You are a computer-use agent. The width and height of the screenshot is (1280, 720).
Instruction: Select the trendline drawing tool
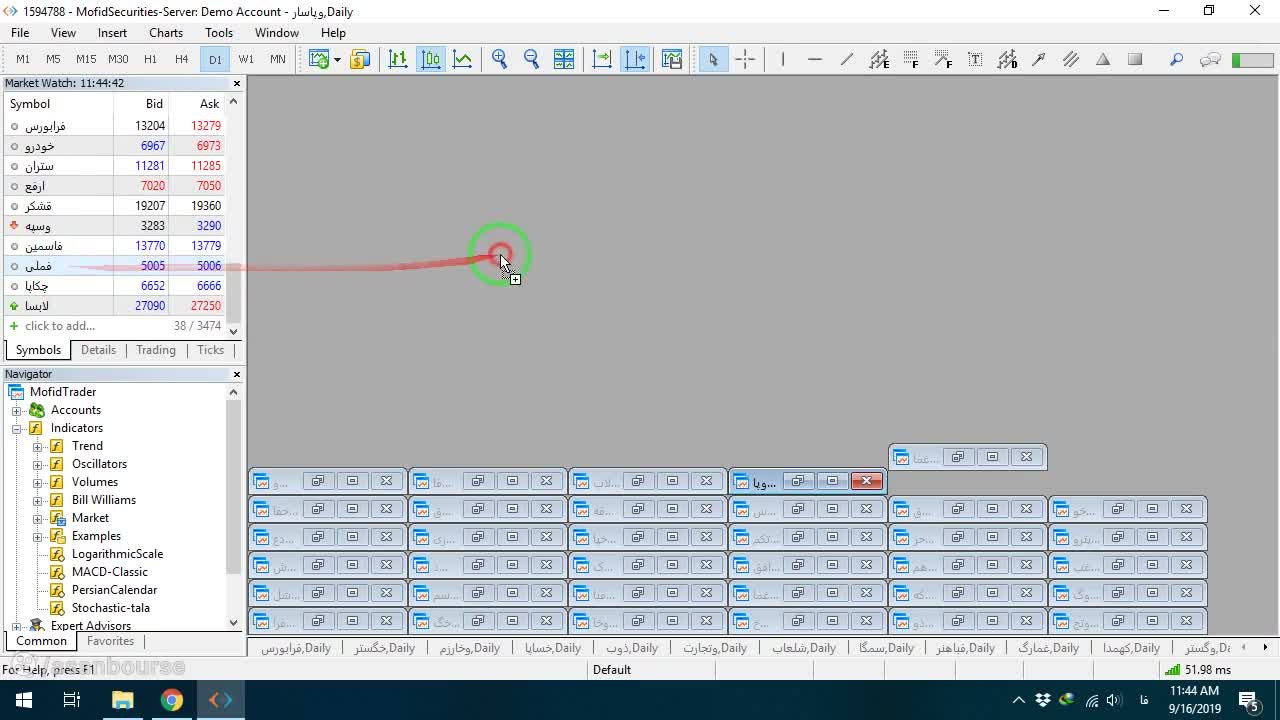(847, 60)
